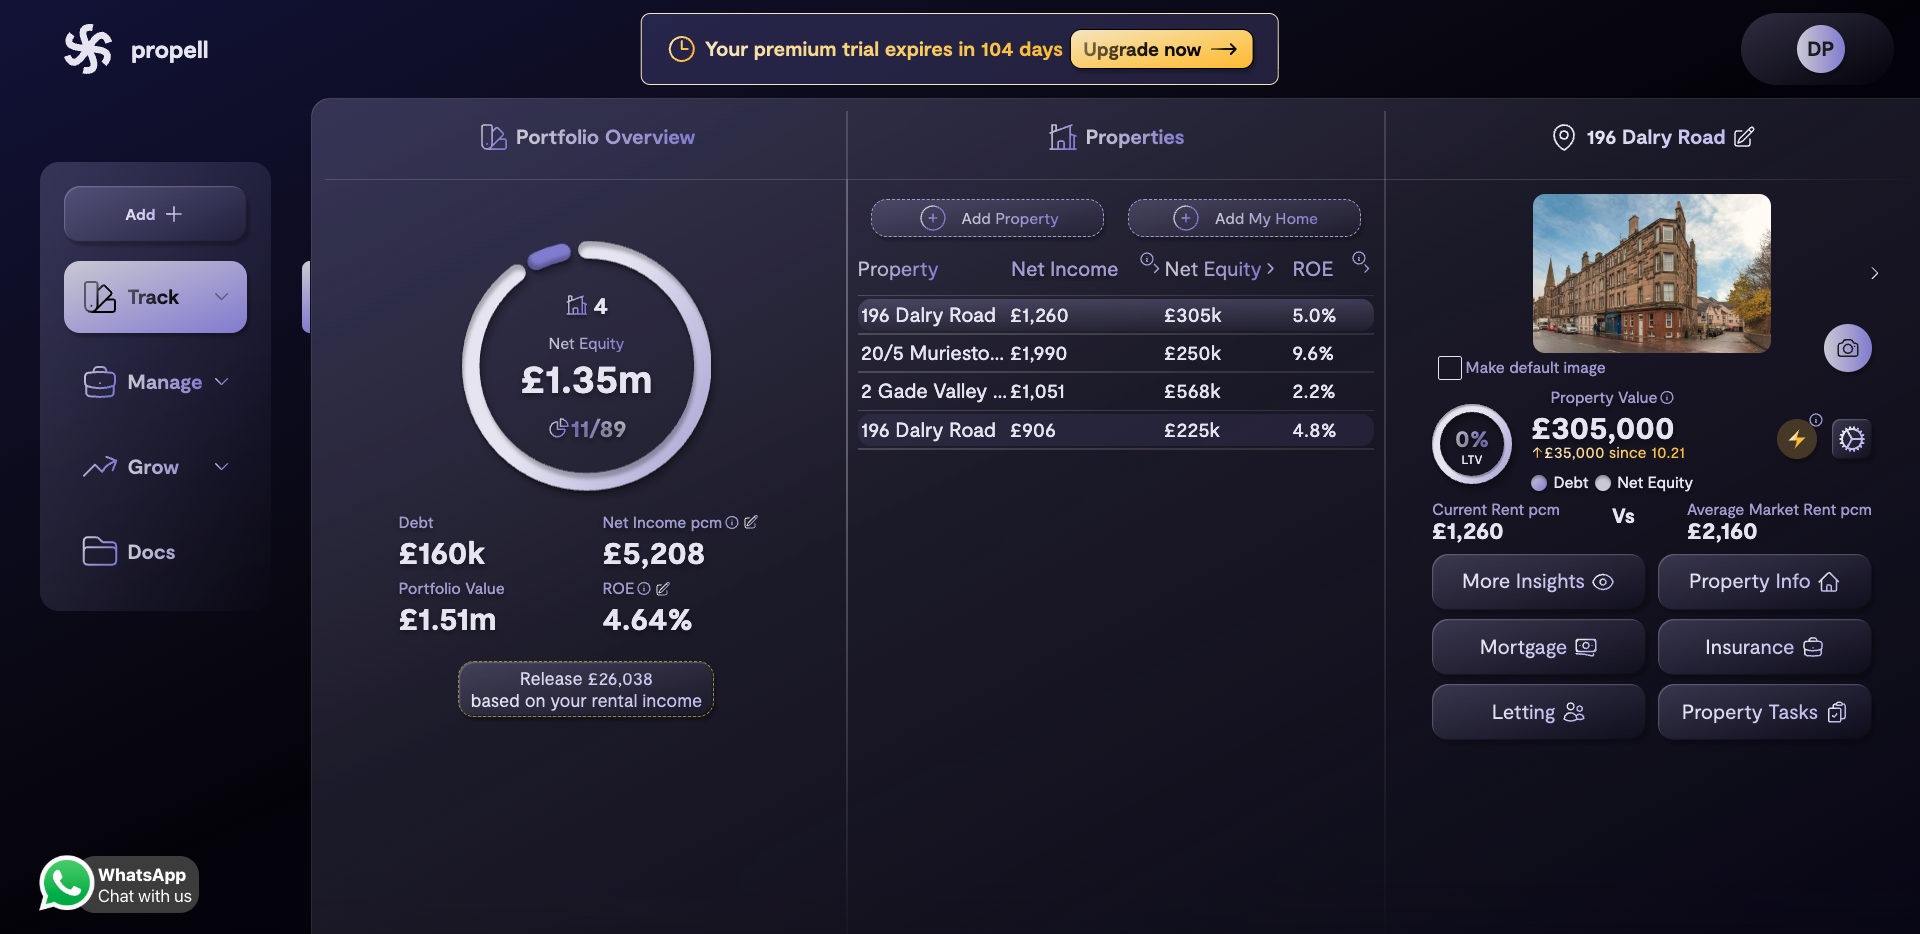This screenshot has width=1920, height=934.
Task: Edit Net Income pcm pencil icon
Action: (x=751, y=522)
